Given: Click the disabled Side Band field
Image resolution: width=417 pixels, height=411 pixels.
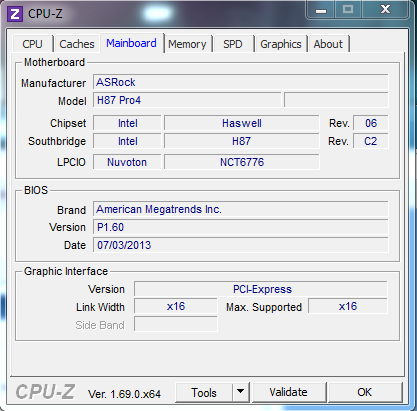Looking at the screenshot, I should click(x=176, y=324).
